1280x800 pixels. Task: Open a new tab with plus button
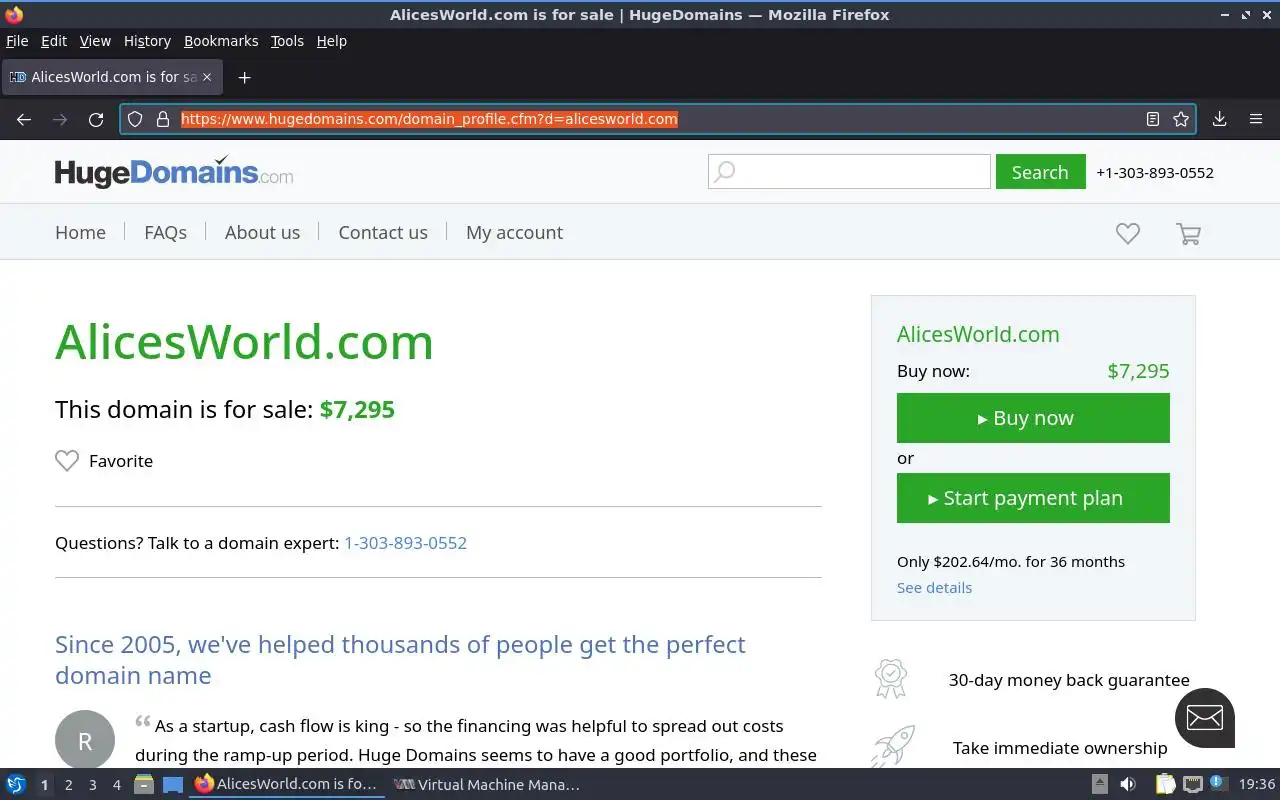tap(244, 77)
